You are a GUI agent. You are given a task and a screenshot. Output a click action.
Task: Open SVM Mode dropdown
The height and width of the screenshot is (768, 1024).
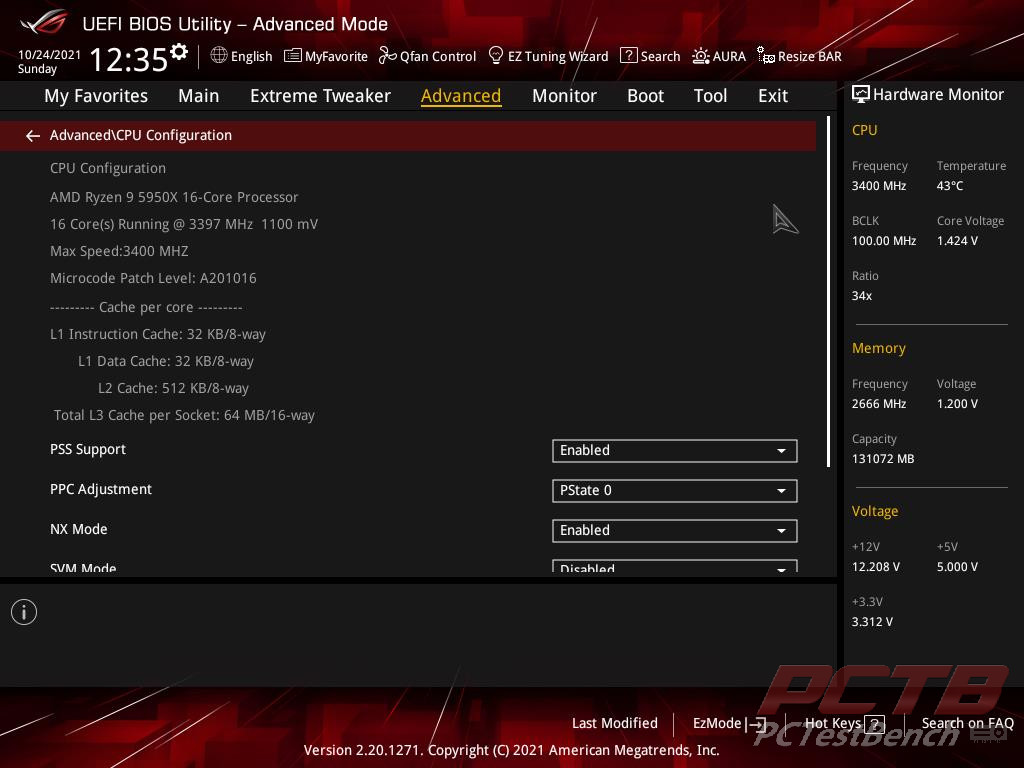tap(675, 566)
